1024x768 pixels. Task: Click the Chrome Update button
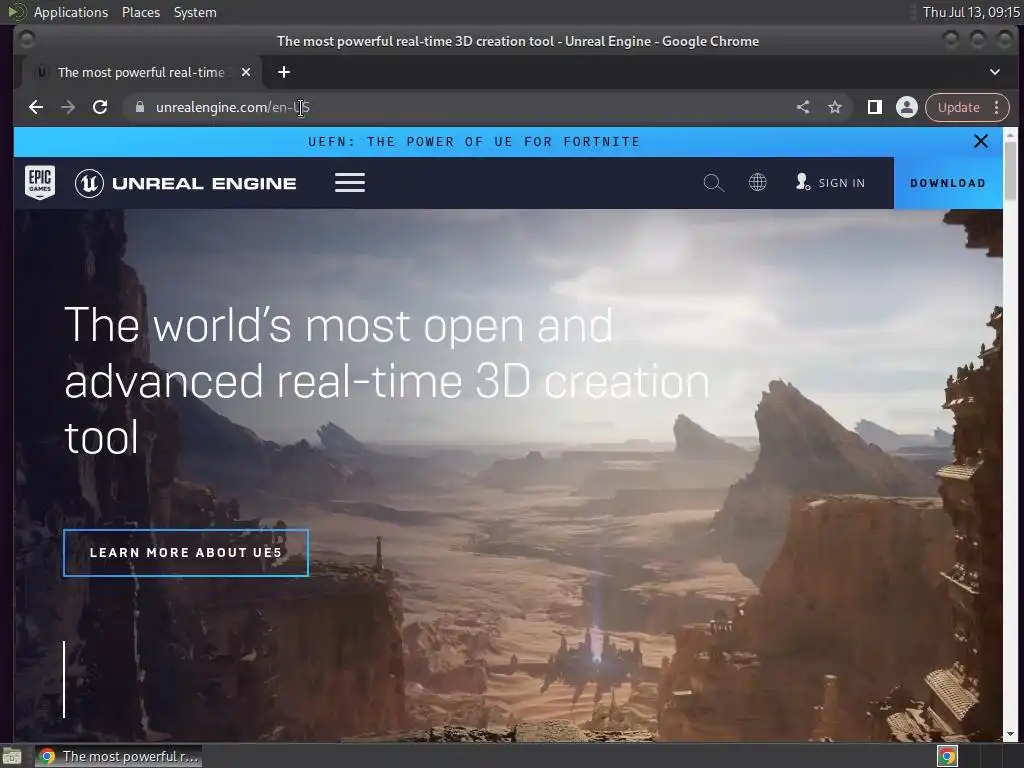point(958,107)
